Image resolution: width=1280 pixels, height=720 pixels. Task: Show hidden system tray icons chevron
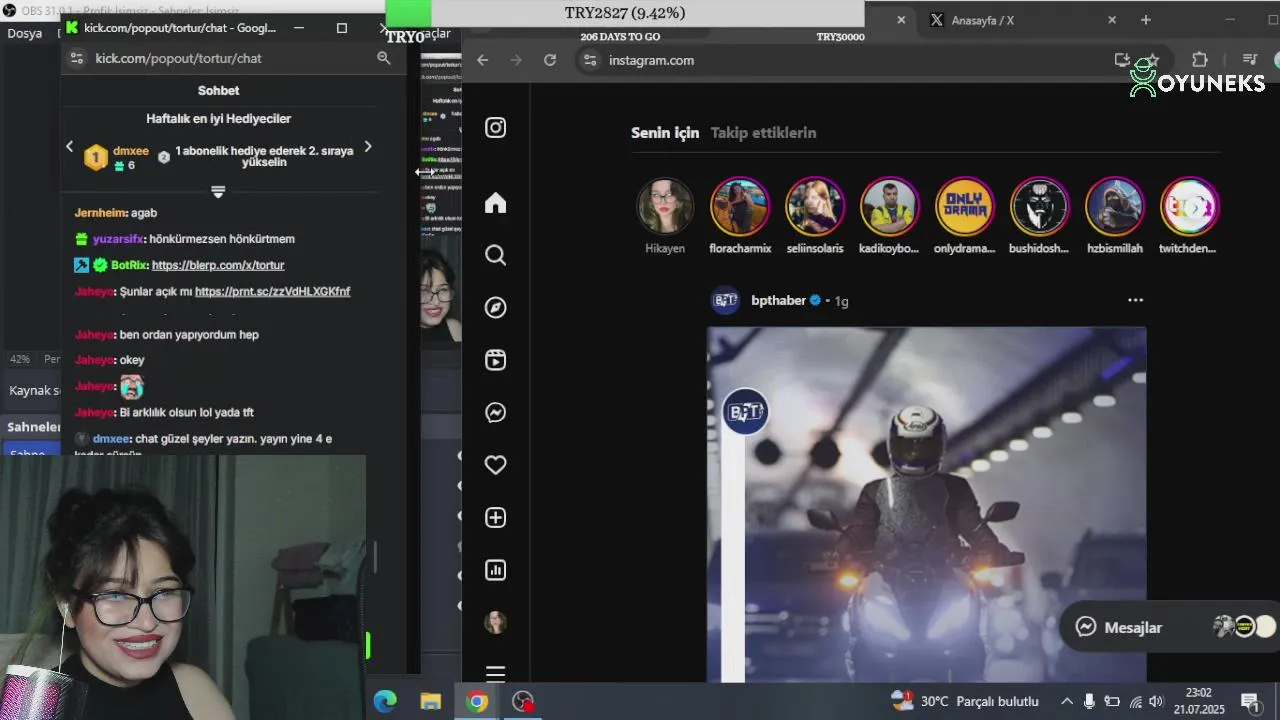coord(1067,701)
